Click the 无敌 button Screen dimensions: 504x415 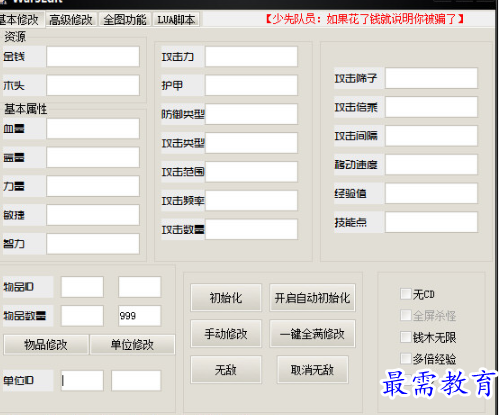226,369
